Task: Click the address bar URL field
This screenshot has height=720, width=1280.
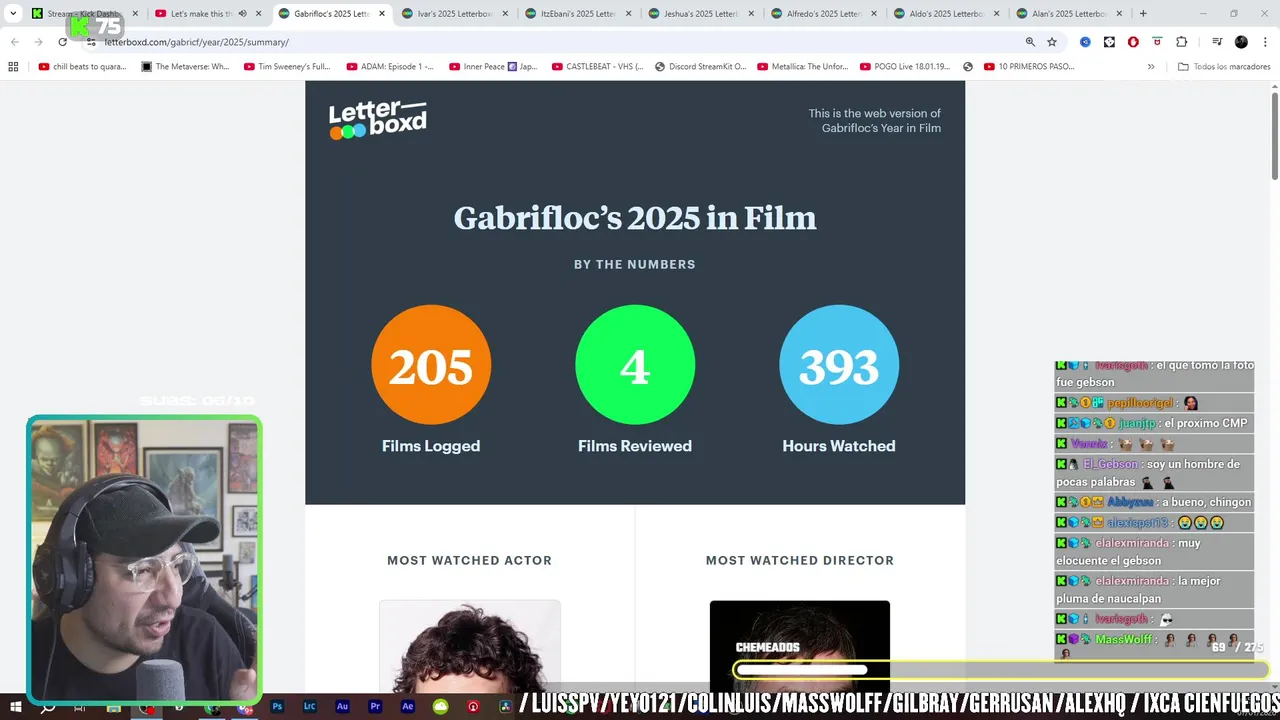Action: pyautogui.click(x=550, y=42)
